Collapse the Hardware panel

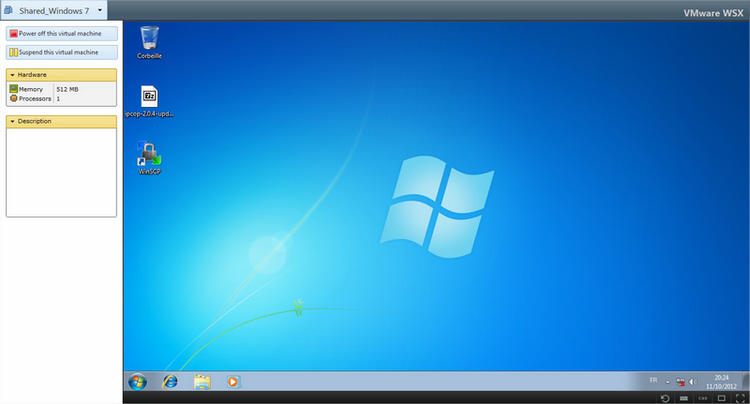tap(61, 75)
